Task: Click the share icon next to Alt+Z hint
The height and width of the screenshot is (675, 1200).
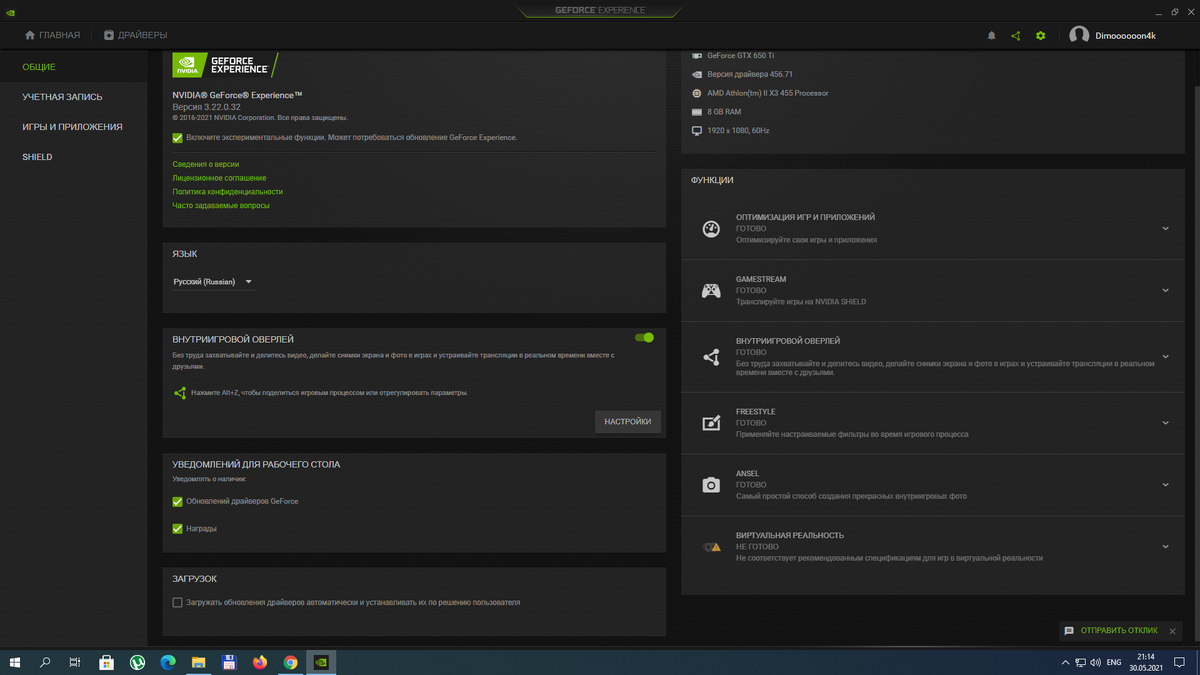Action: tap(180, 393)
